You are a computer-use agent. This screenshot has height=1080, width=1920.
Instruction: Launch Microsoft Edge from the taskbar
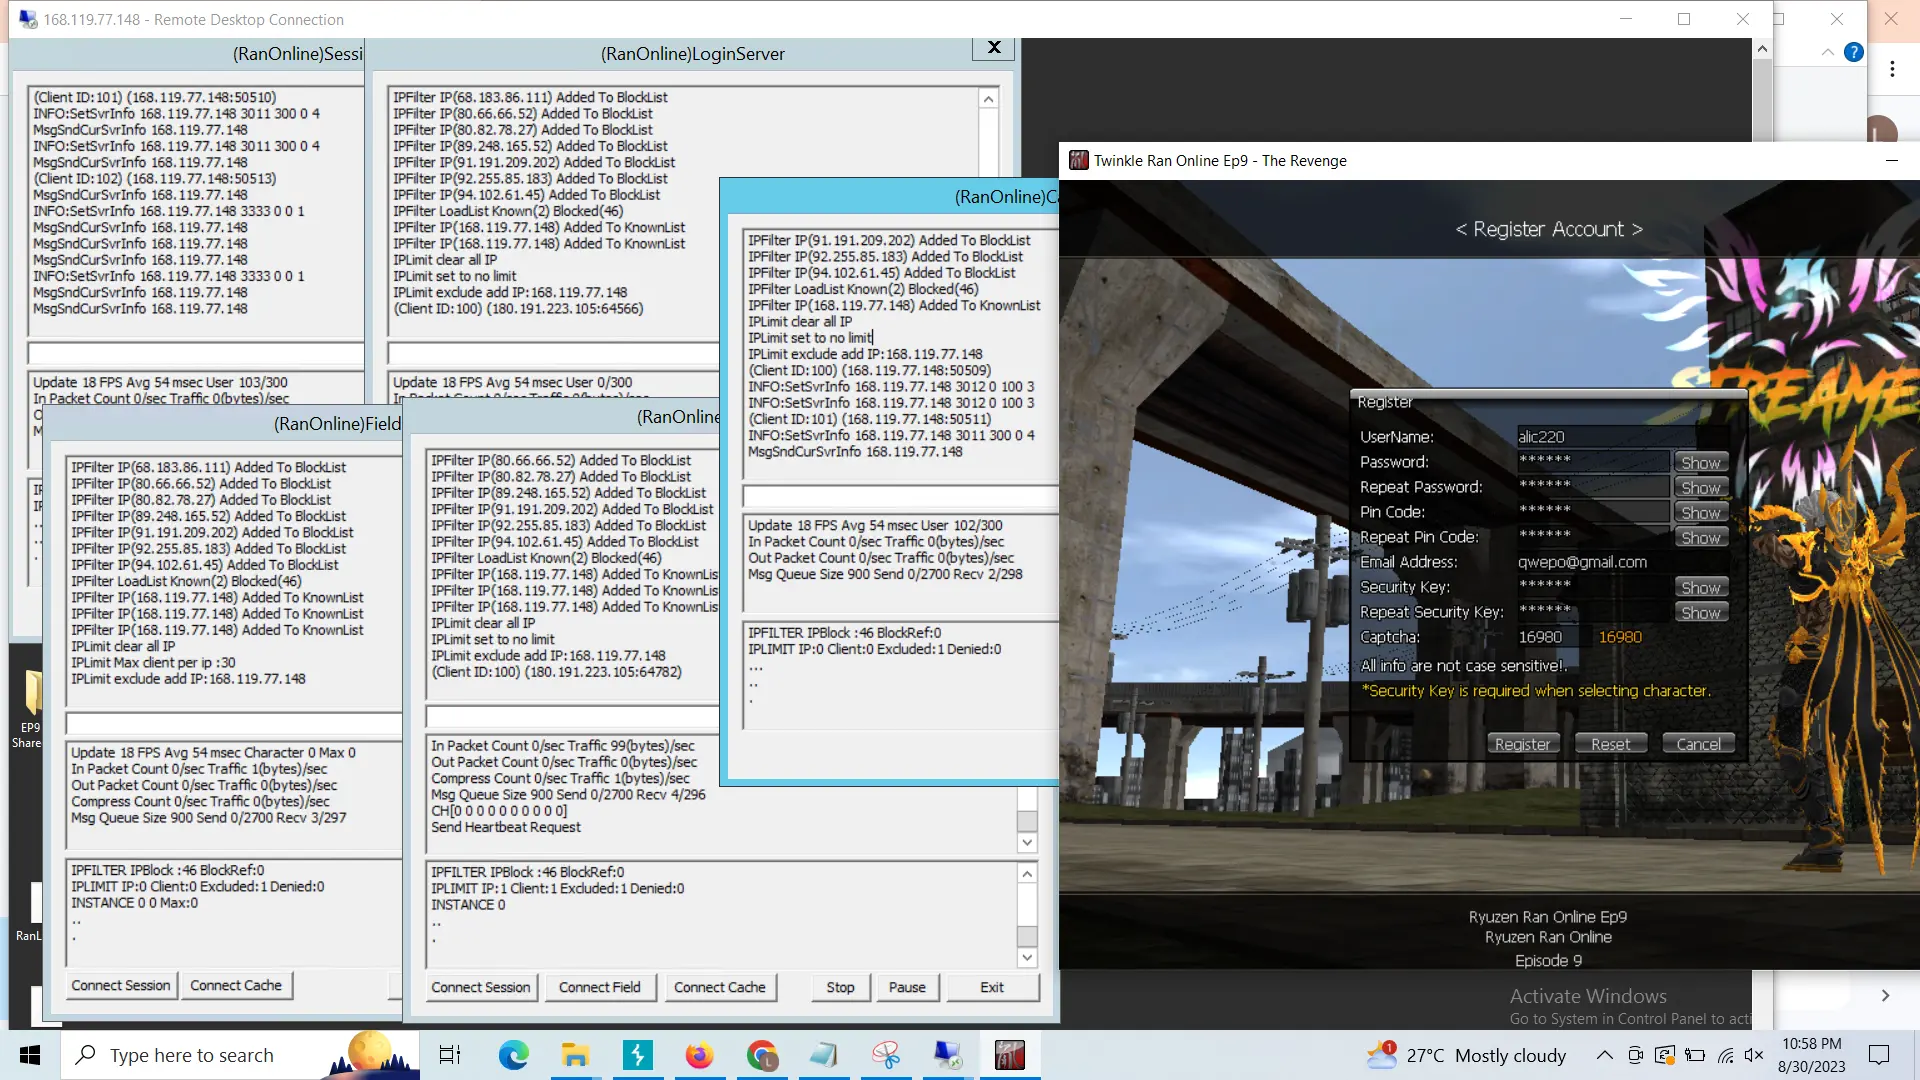(513, 1055)
